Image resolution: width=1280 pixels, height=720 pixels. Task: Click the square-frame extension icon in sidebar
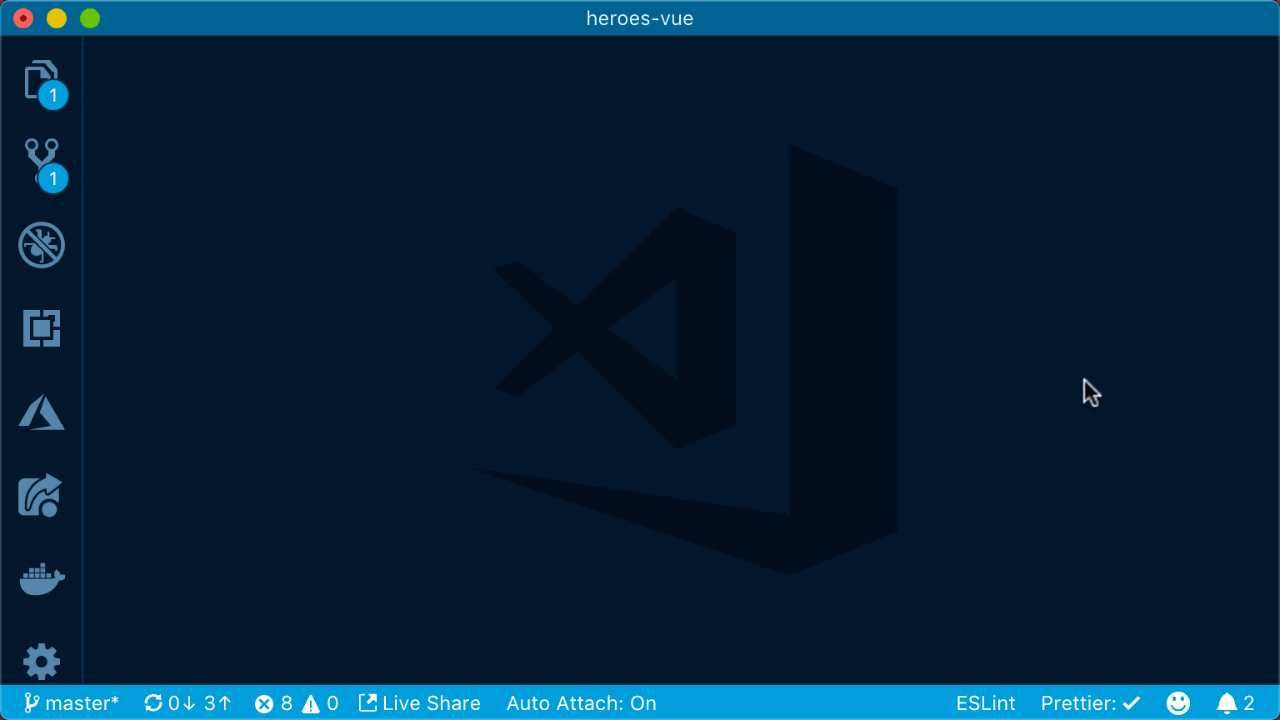coord(41,328)
